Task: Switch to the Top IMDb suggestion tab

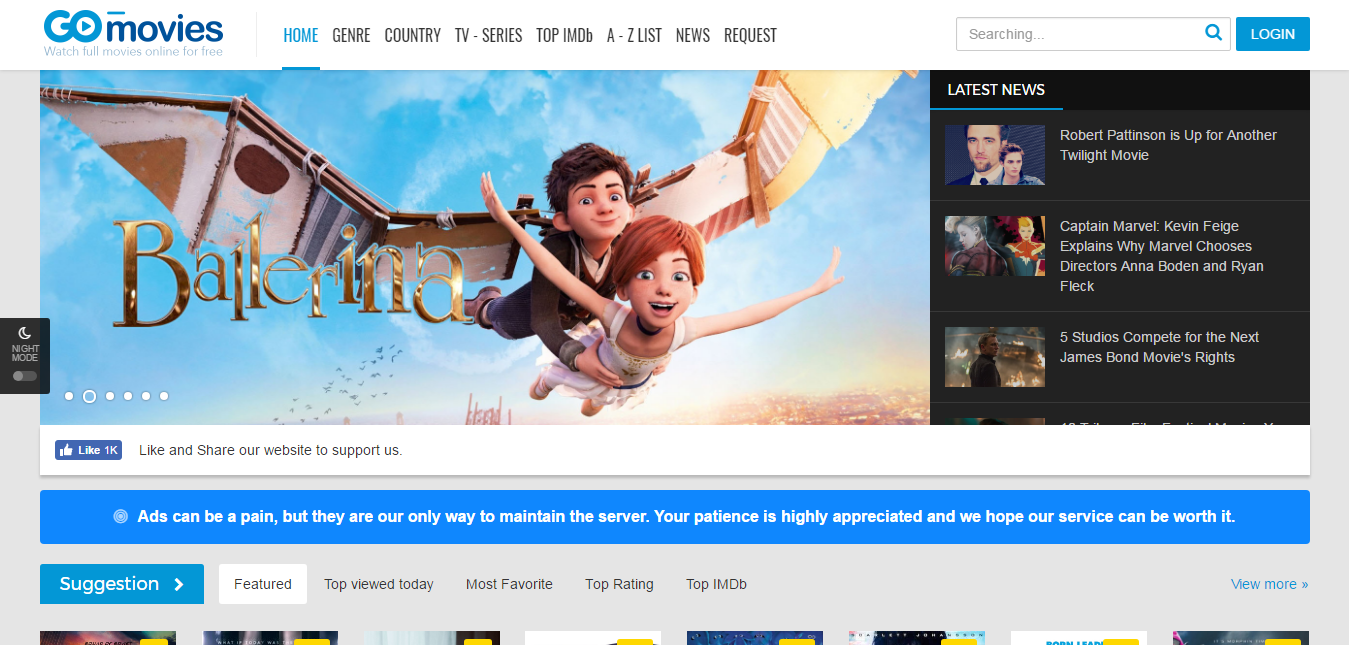Action: [x=716, y=584]
